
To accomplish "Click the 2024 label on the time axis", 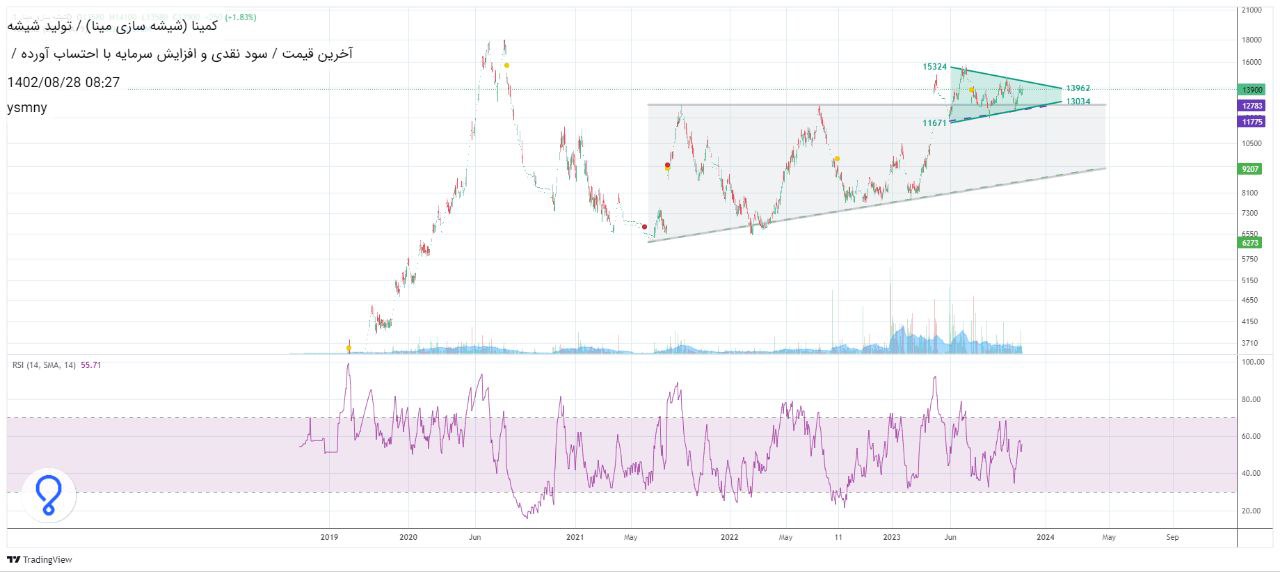I will pos(1044,537).
